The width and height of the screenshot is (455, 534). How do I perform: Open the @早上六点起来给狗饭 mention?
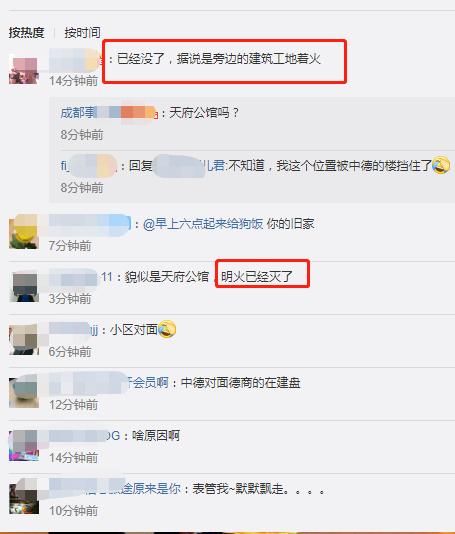pos(203,224)
